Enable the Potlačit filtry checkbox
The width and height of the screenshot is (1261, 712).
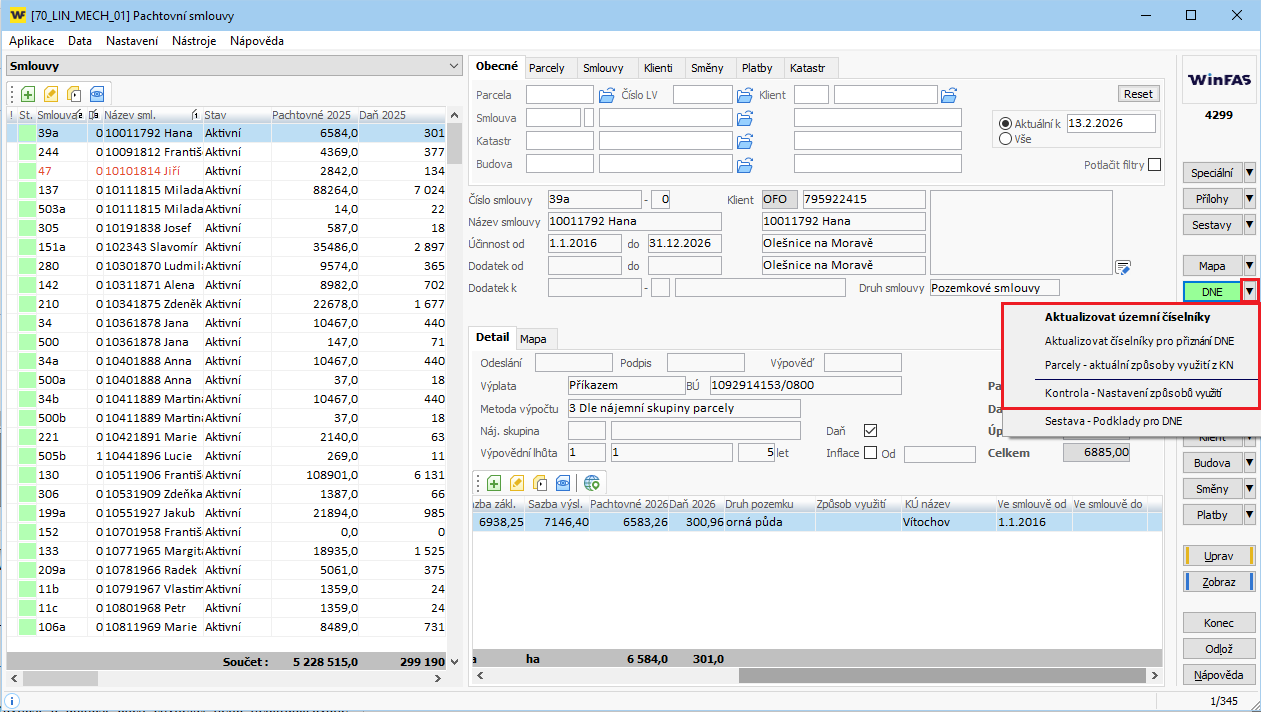coord(1155,165)
